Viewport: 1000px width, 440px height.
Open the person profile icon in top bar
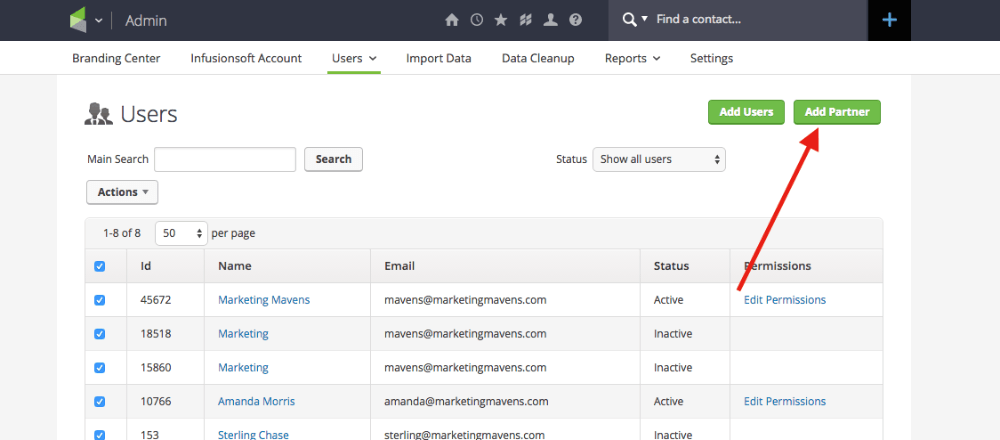pos(550,20)
